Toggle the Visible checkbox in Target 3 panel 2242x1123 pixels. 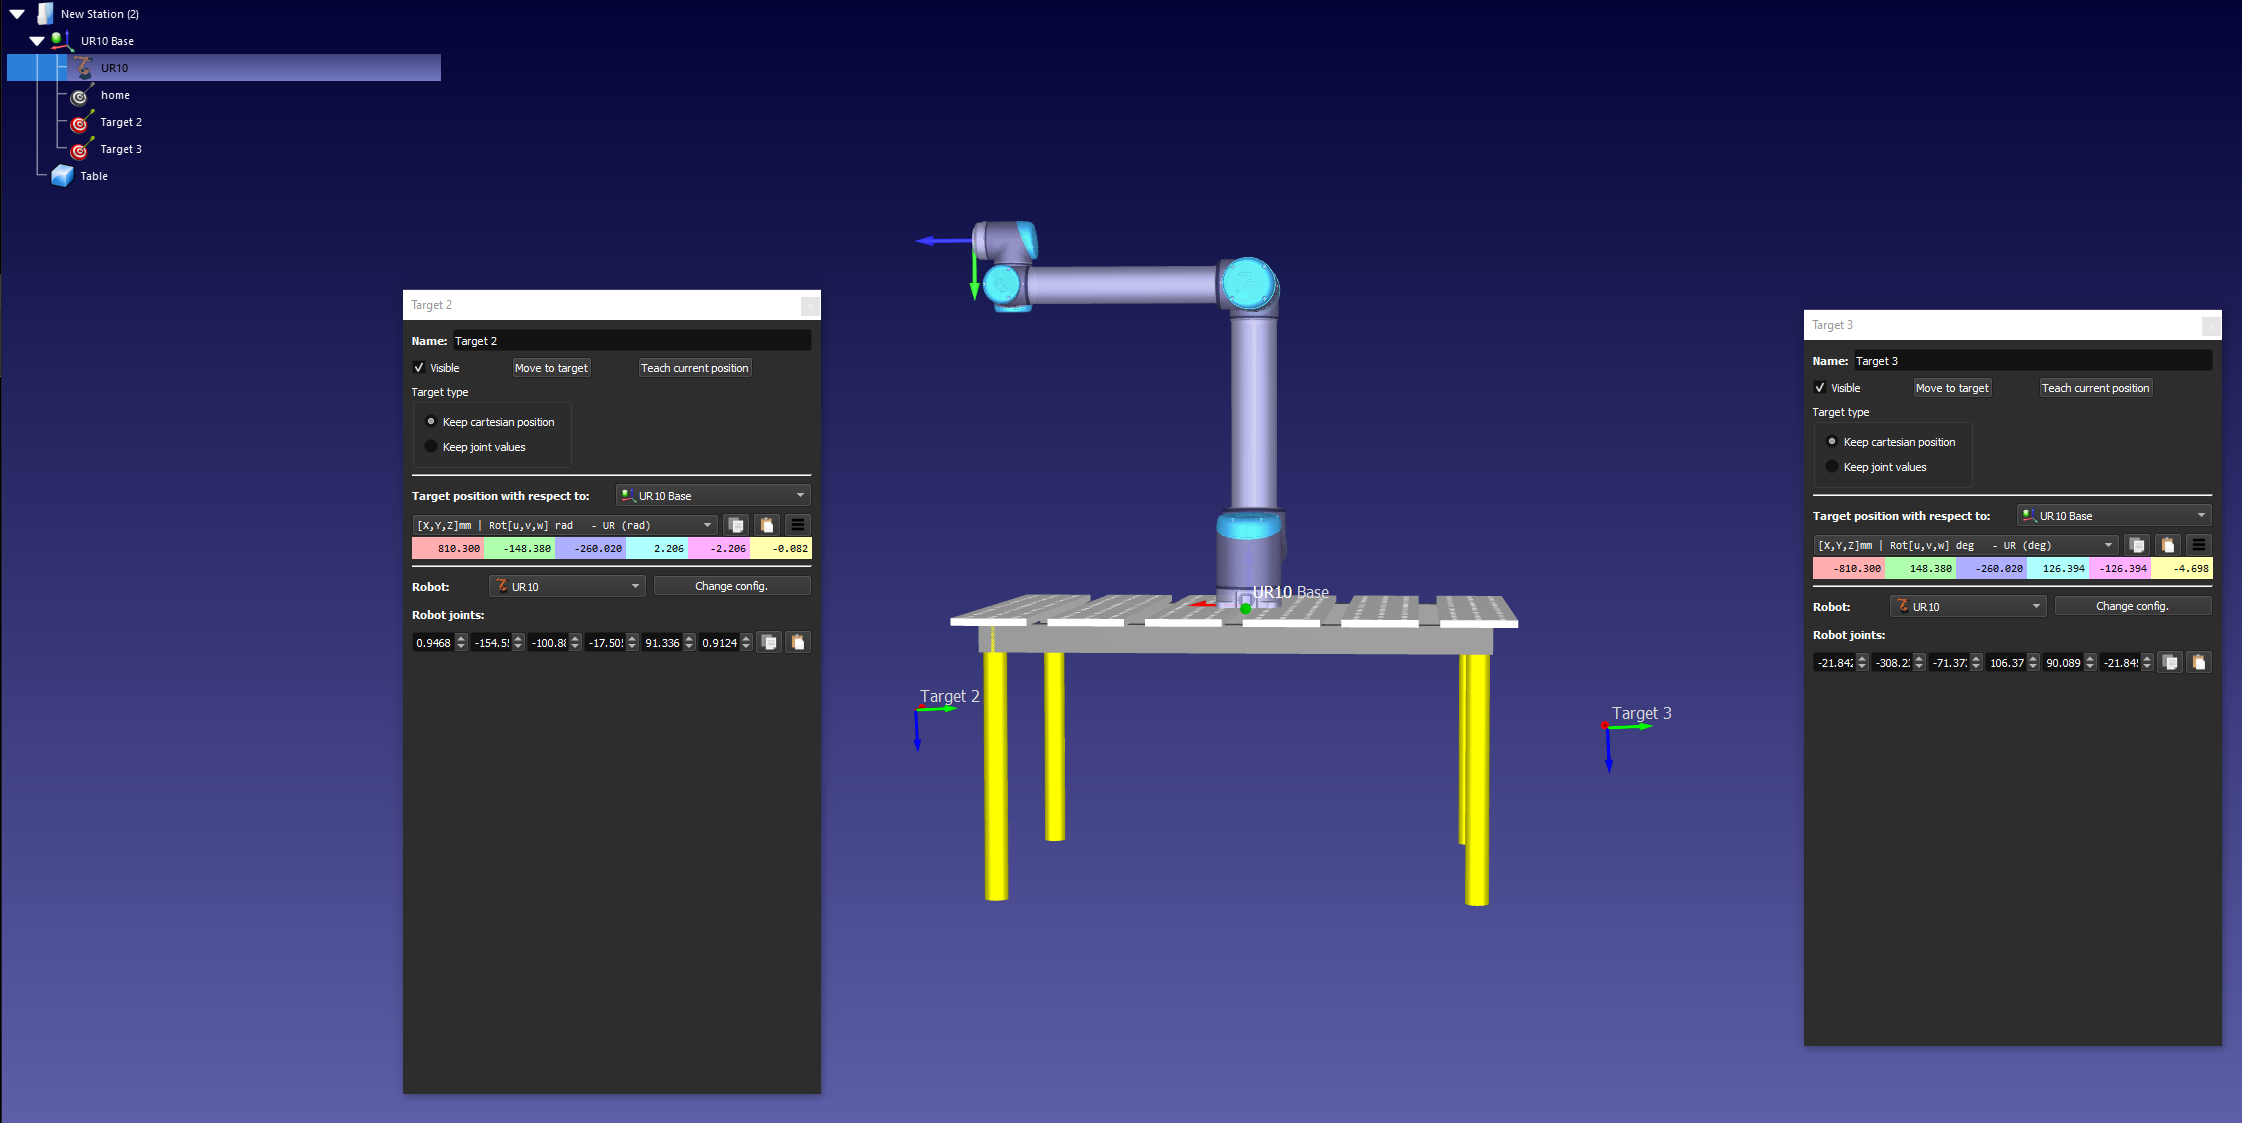(1820, 388)
